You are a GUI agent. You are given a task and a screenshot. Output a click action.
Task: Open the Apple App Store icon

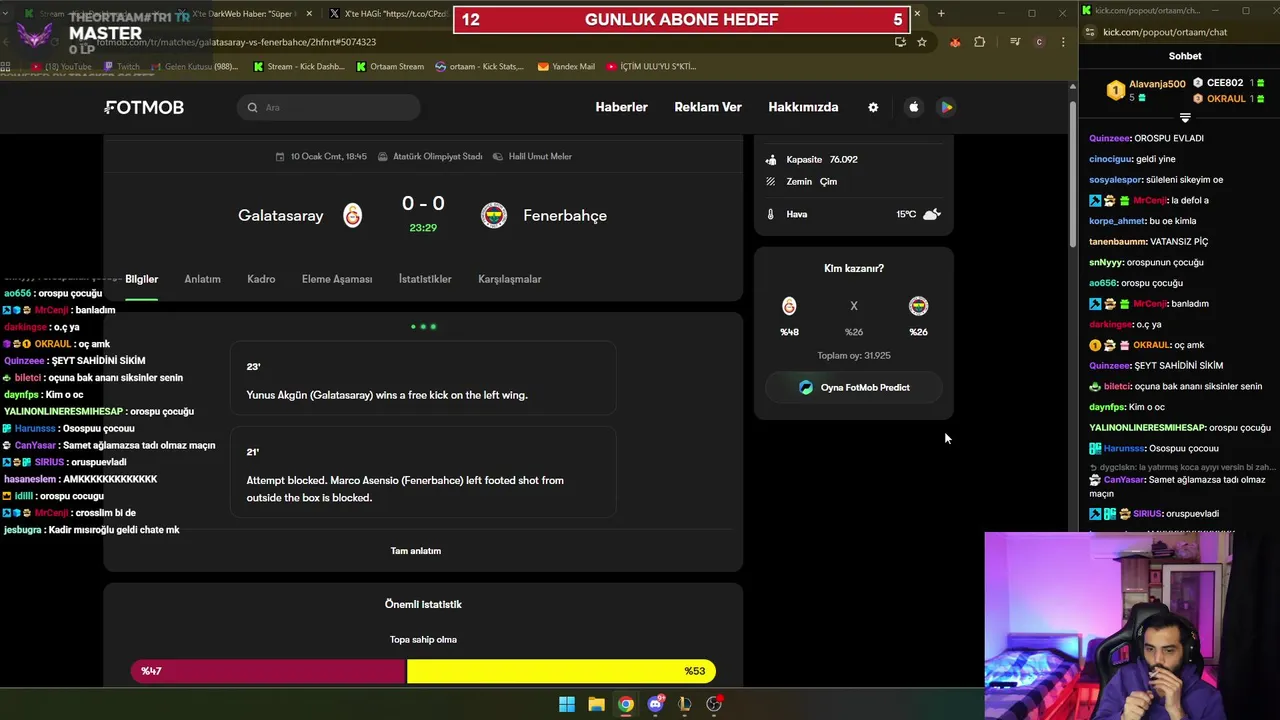tap(913, 107)
